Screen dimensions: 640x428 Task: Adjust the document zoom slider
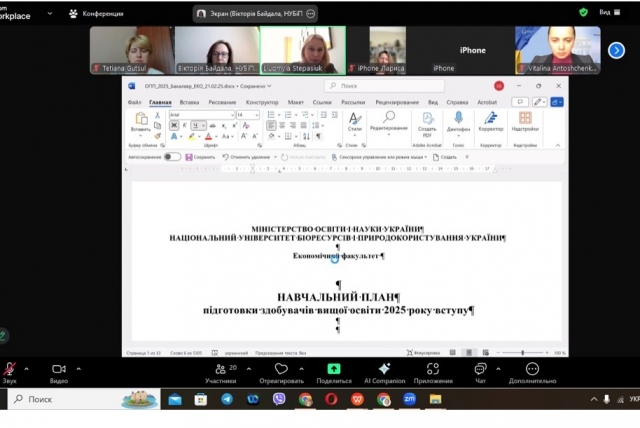pos(522,353)
